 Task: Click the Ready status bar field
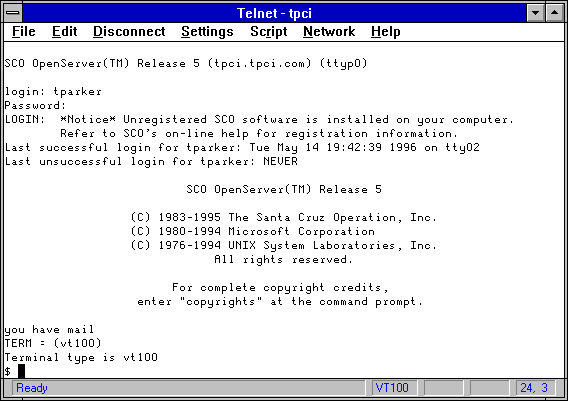(189, 388)
